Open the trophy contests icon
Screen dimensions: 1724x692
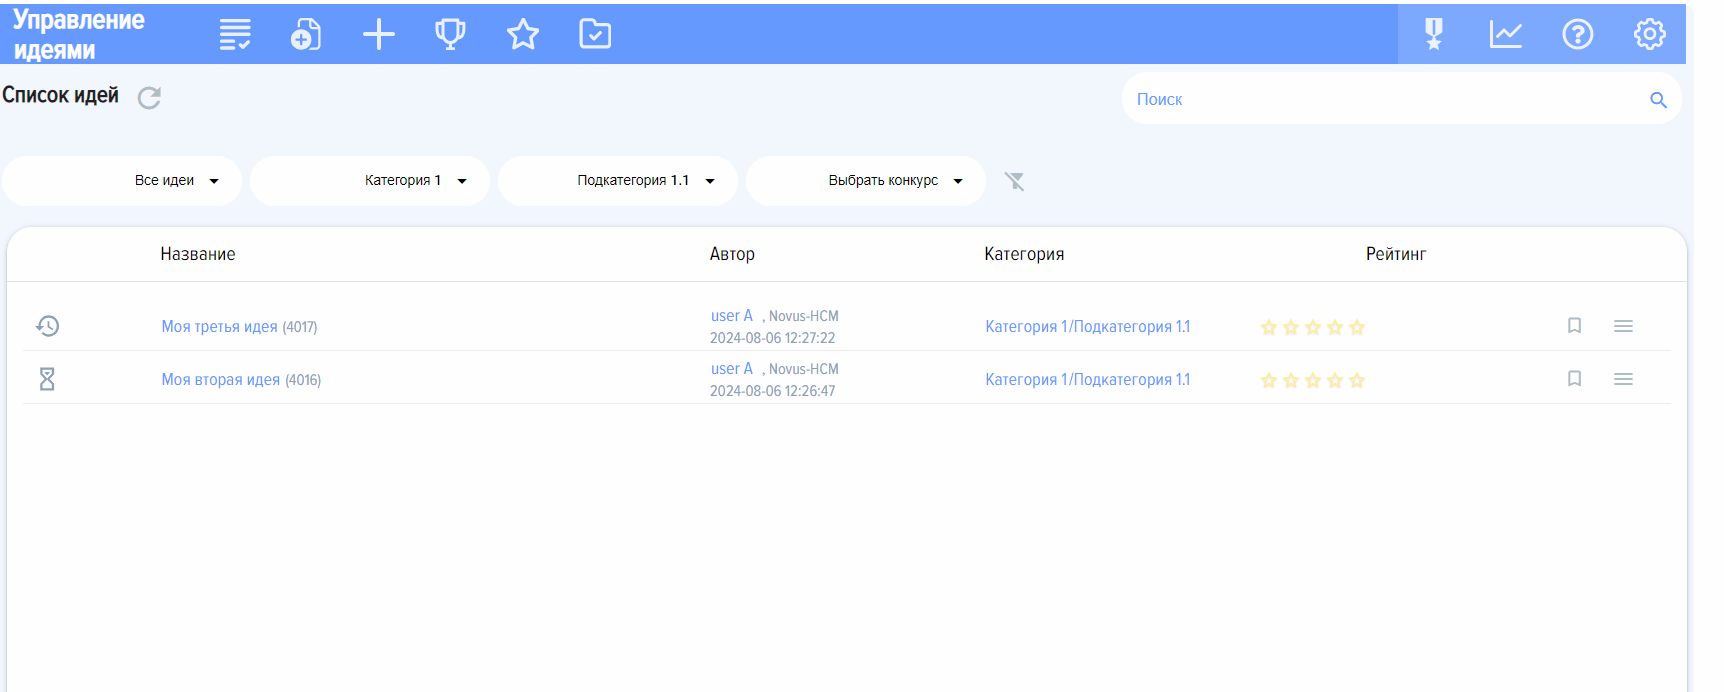pyautogui.click(x=450, y=35)
